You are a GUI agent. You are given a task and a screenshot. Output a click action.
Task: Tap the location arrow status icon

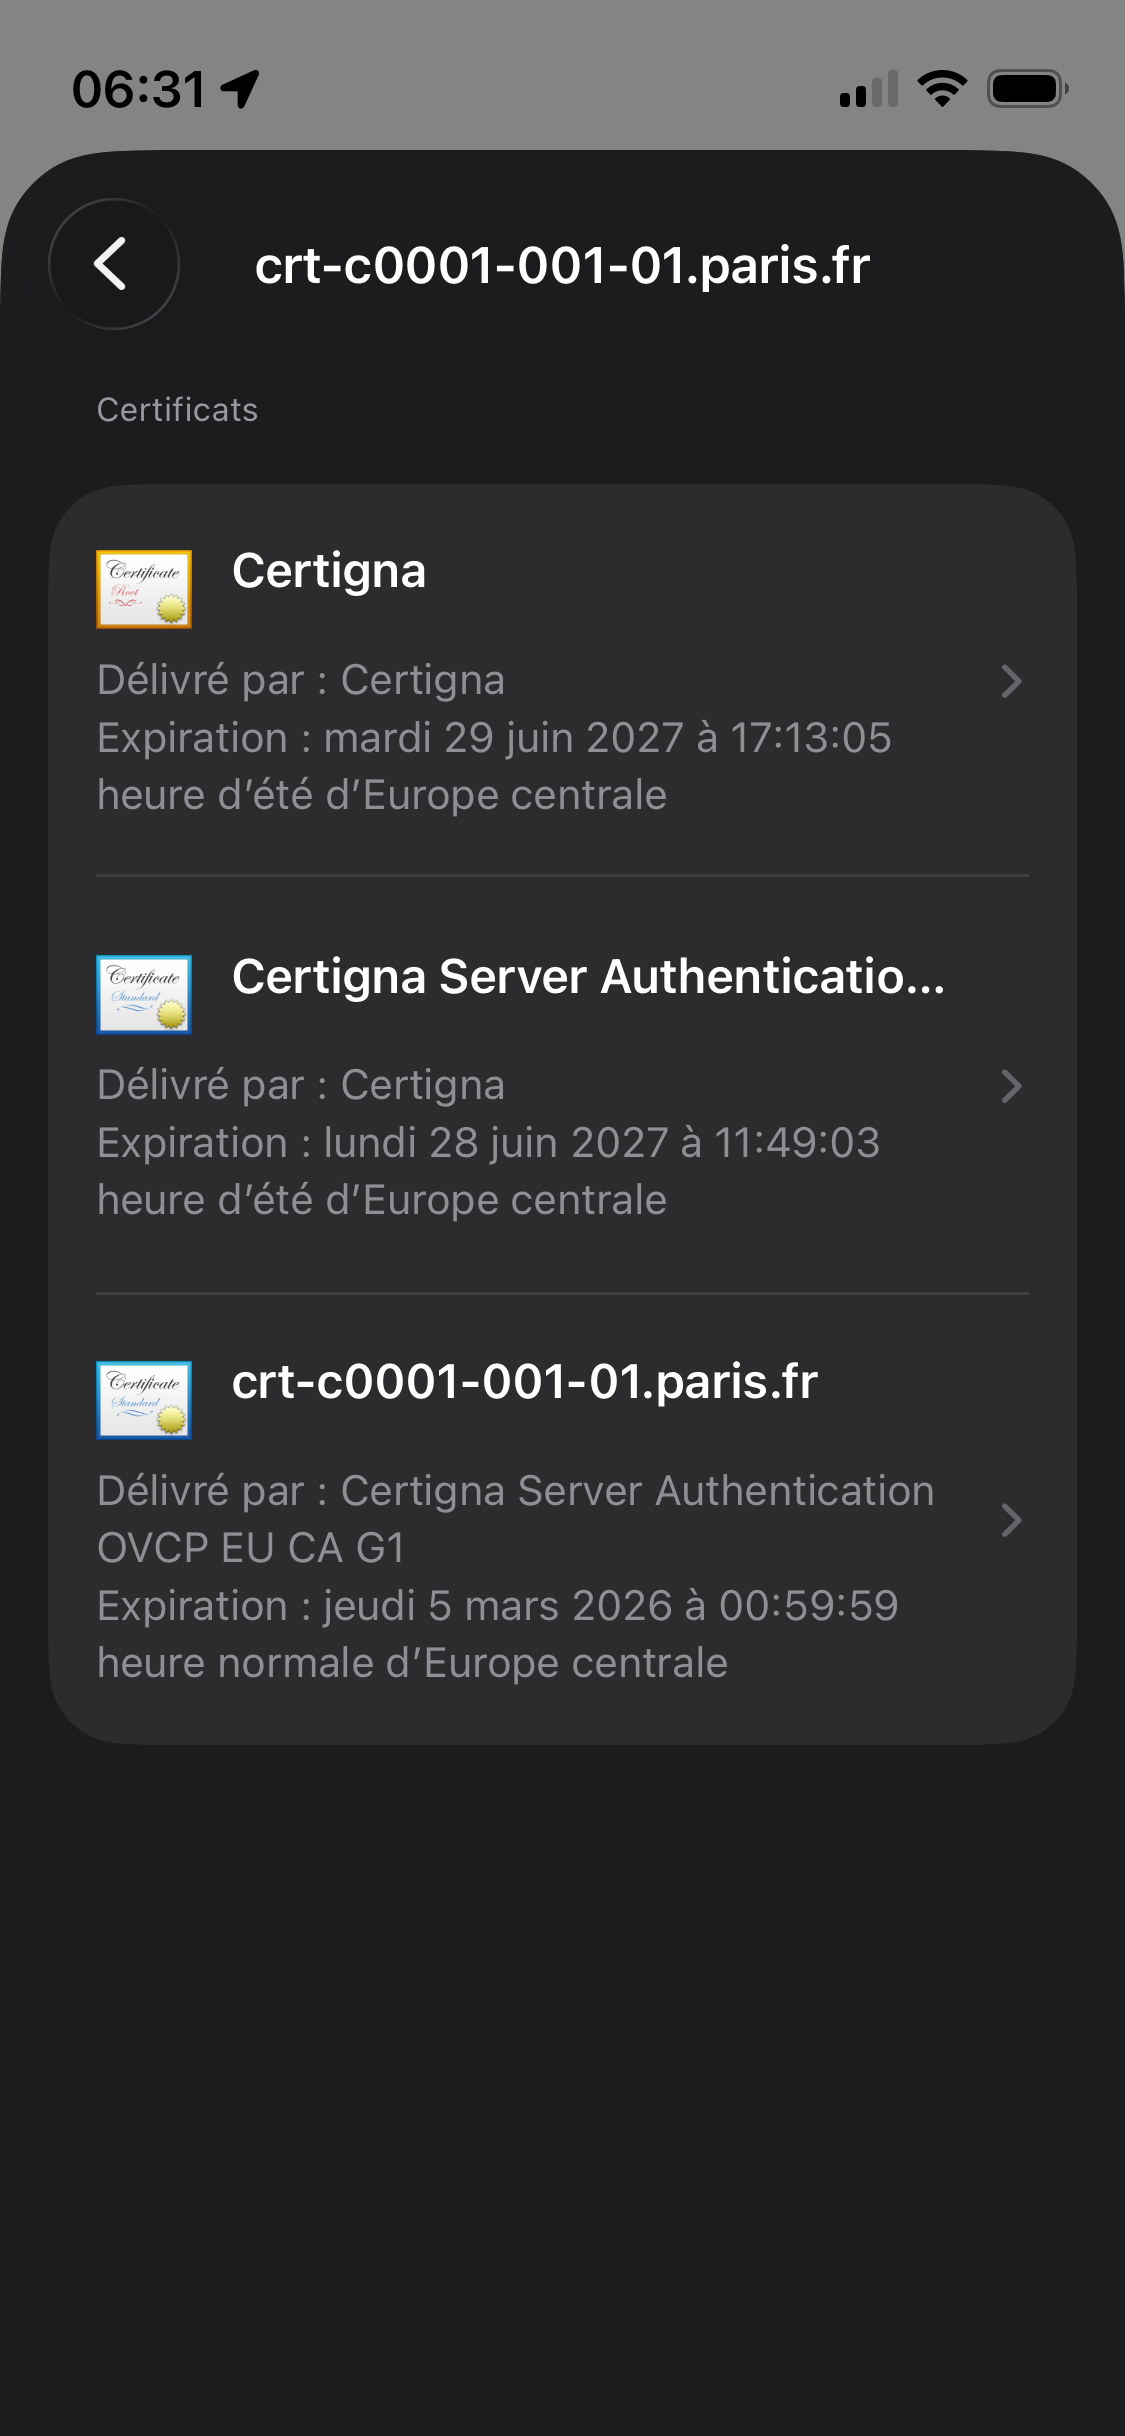(241, 89)
